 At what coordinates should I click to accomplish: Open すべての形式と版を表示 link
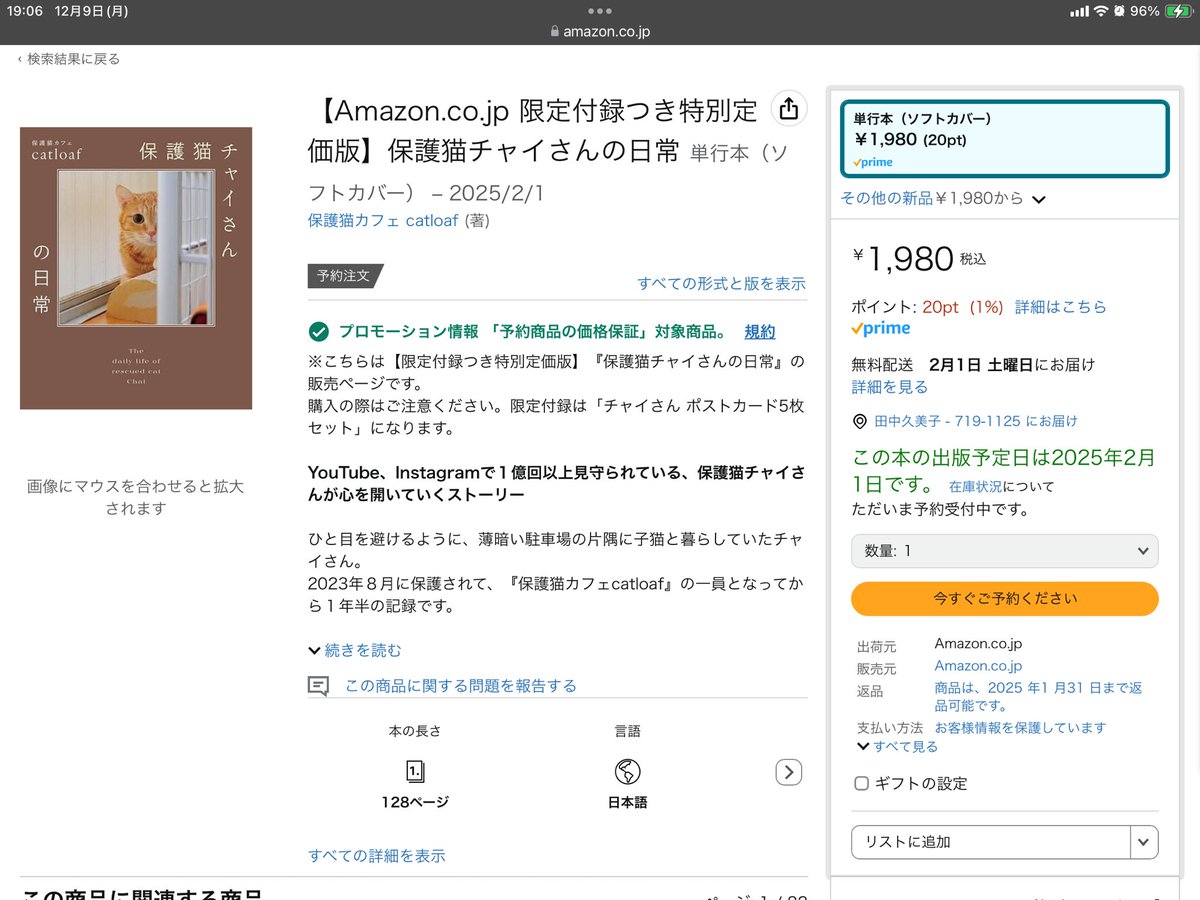click(x=721, y=283)
